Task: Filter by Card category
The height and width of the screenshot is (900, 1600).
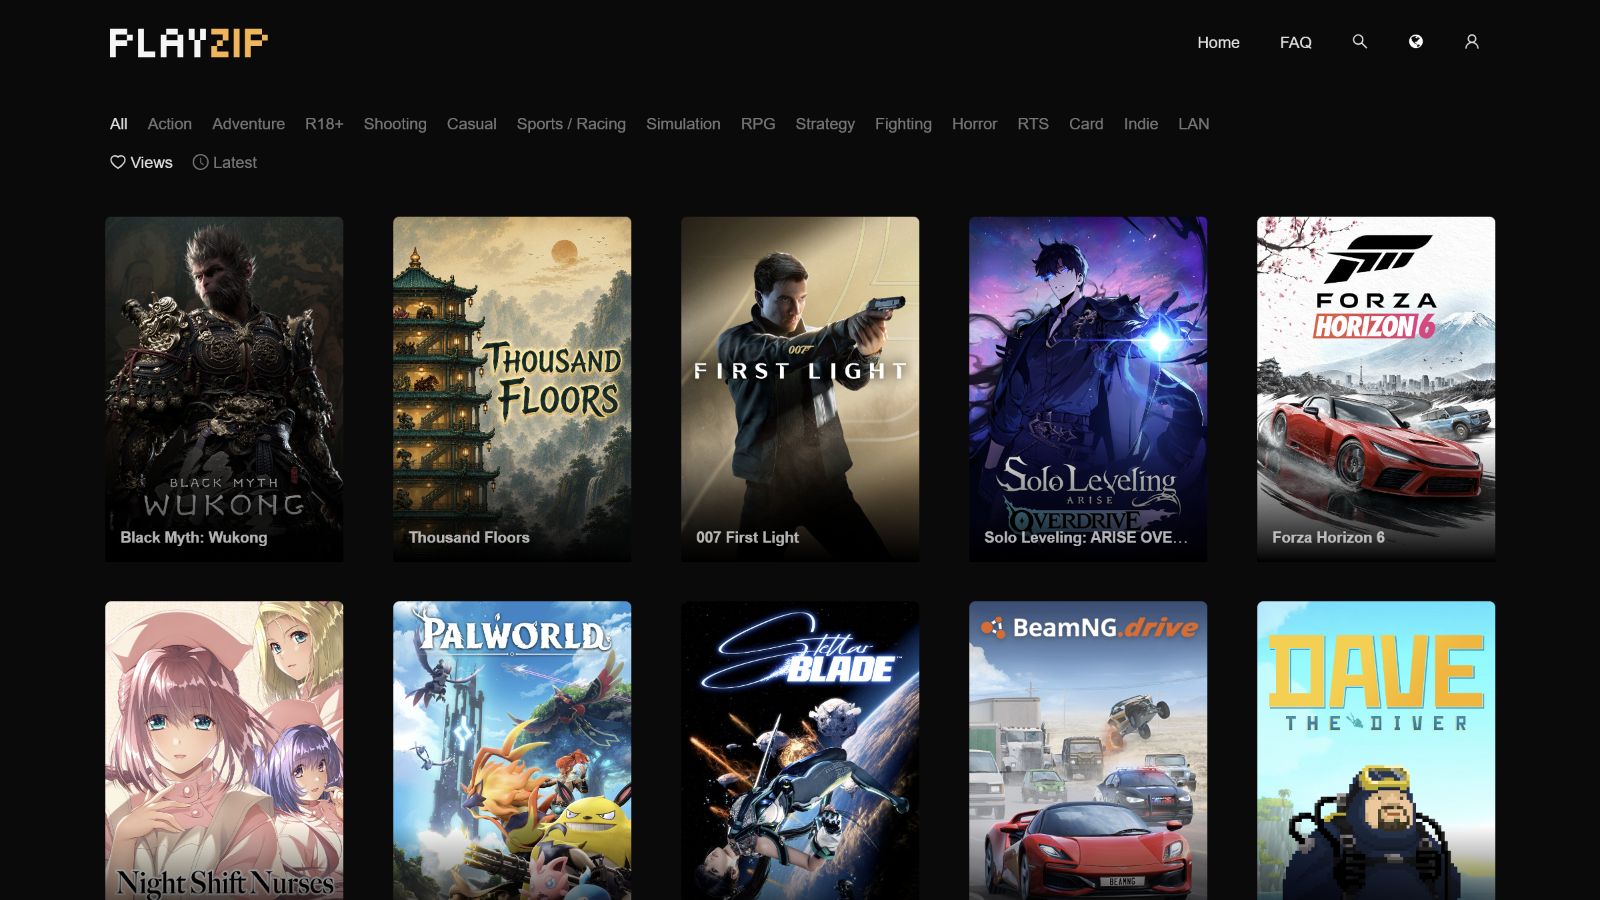Action: click(1086, 124)
